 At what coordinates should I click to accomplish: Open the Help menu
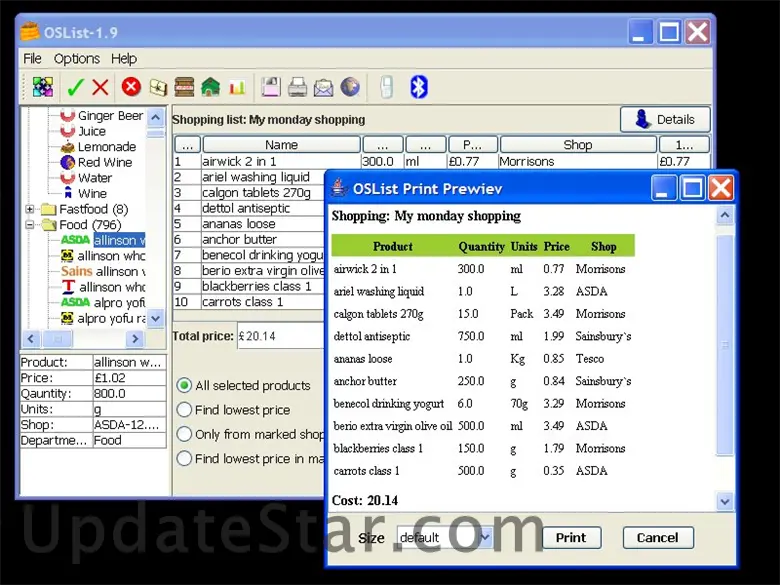[124, 59]
